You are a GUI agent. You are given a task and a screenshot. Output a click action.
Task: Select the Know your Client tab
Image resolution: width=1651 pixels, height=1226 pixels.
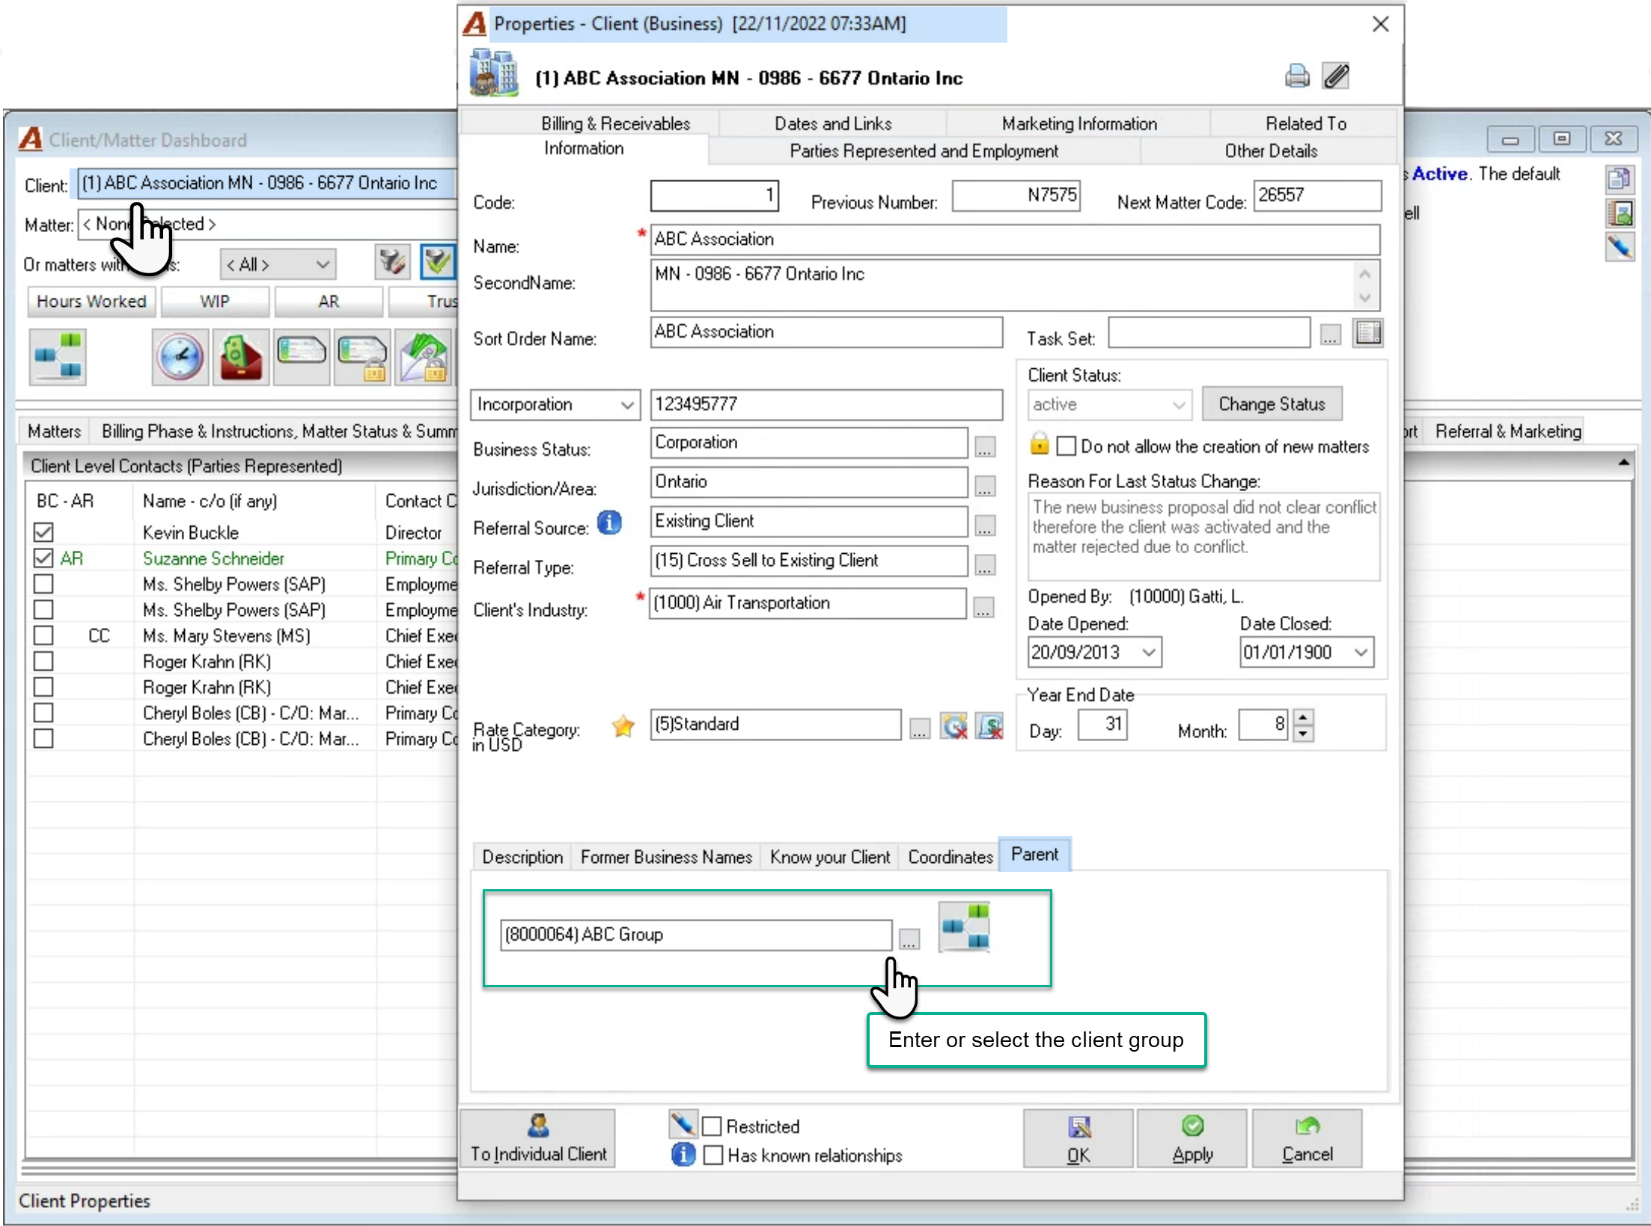point(829,857)
